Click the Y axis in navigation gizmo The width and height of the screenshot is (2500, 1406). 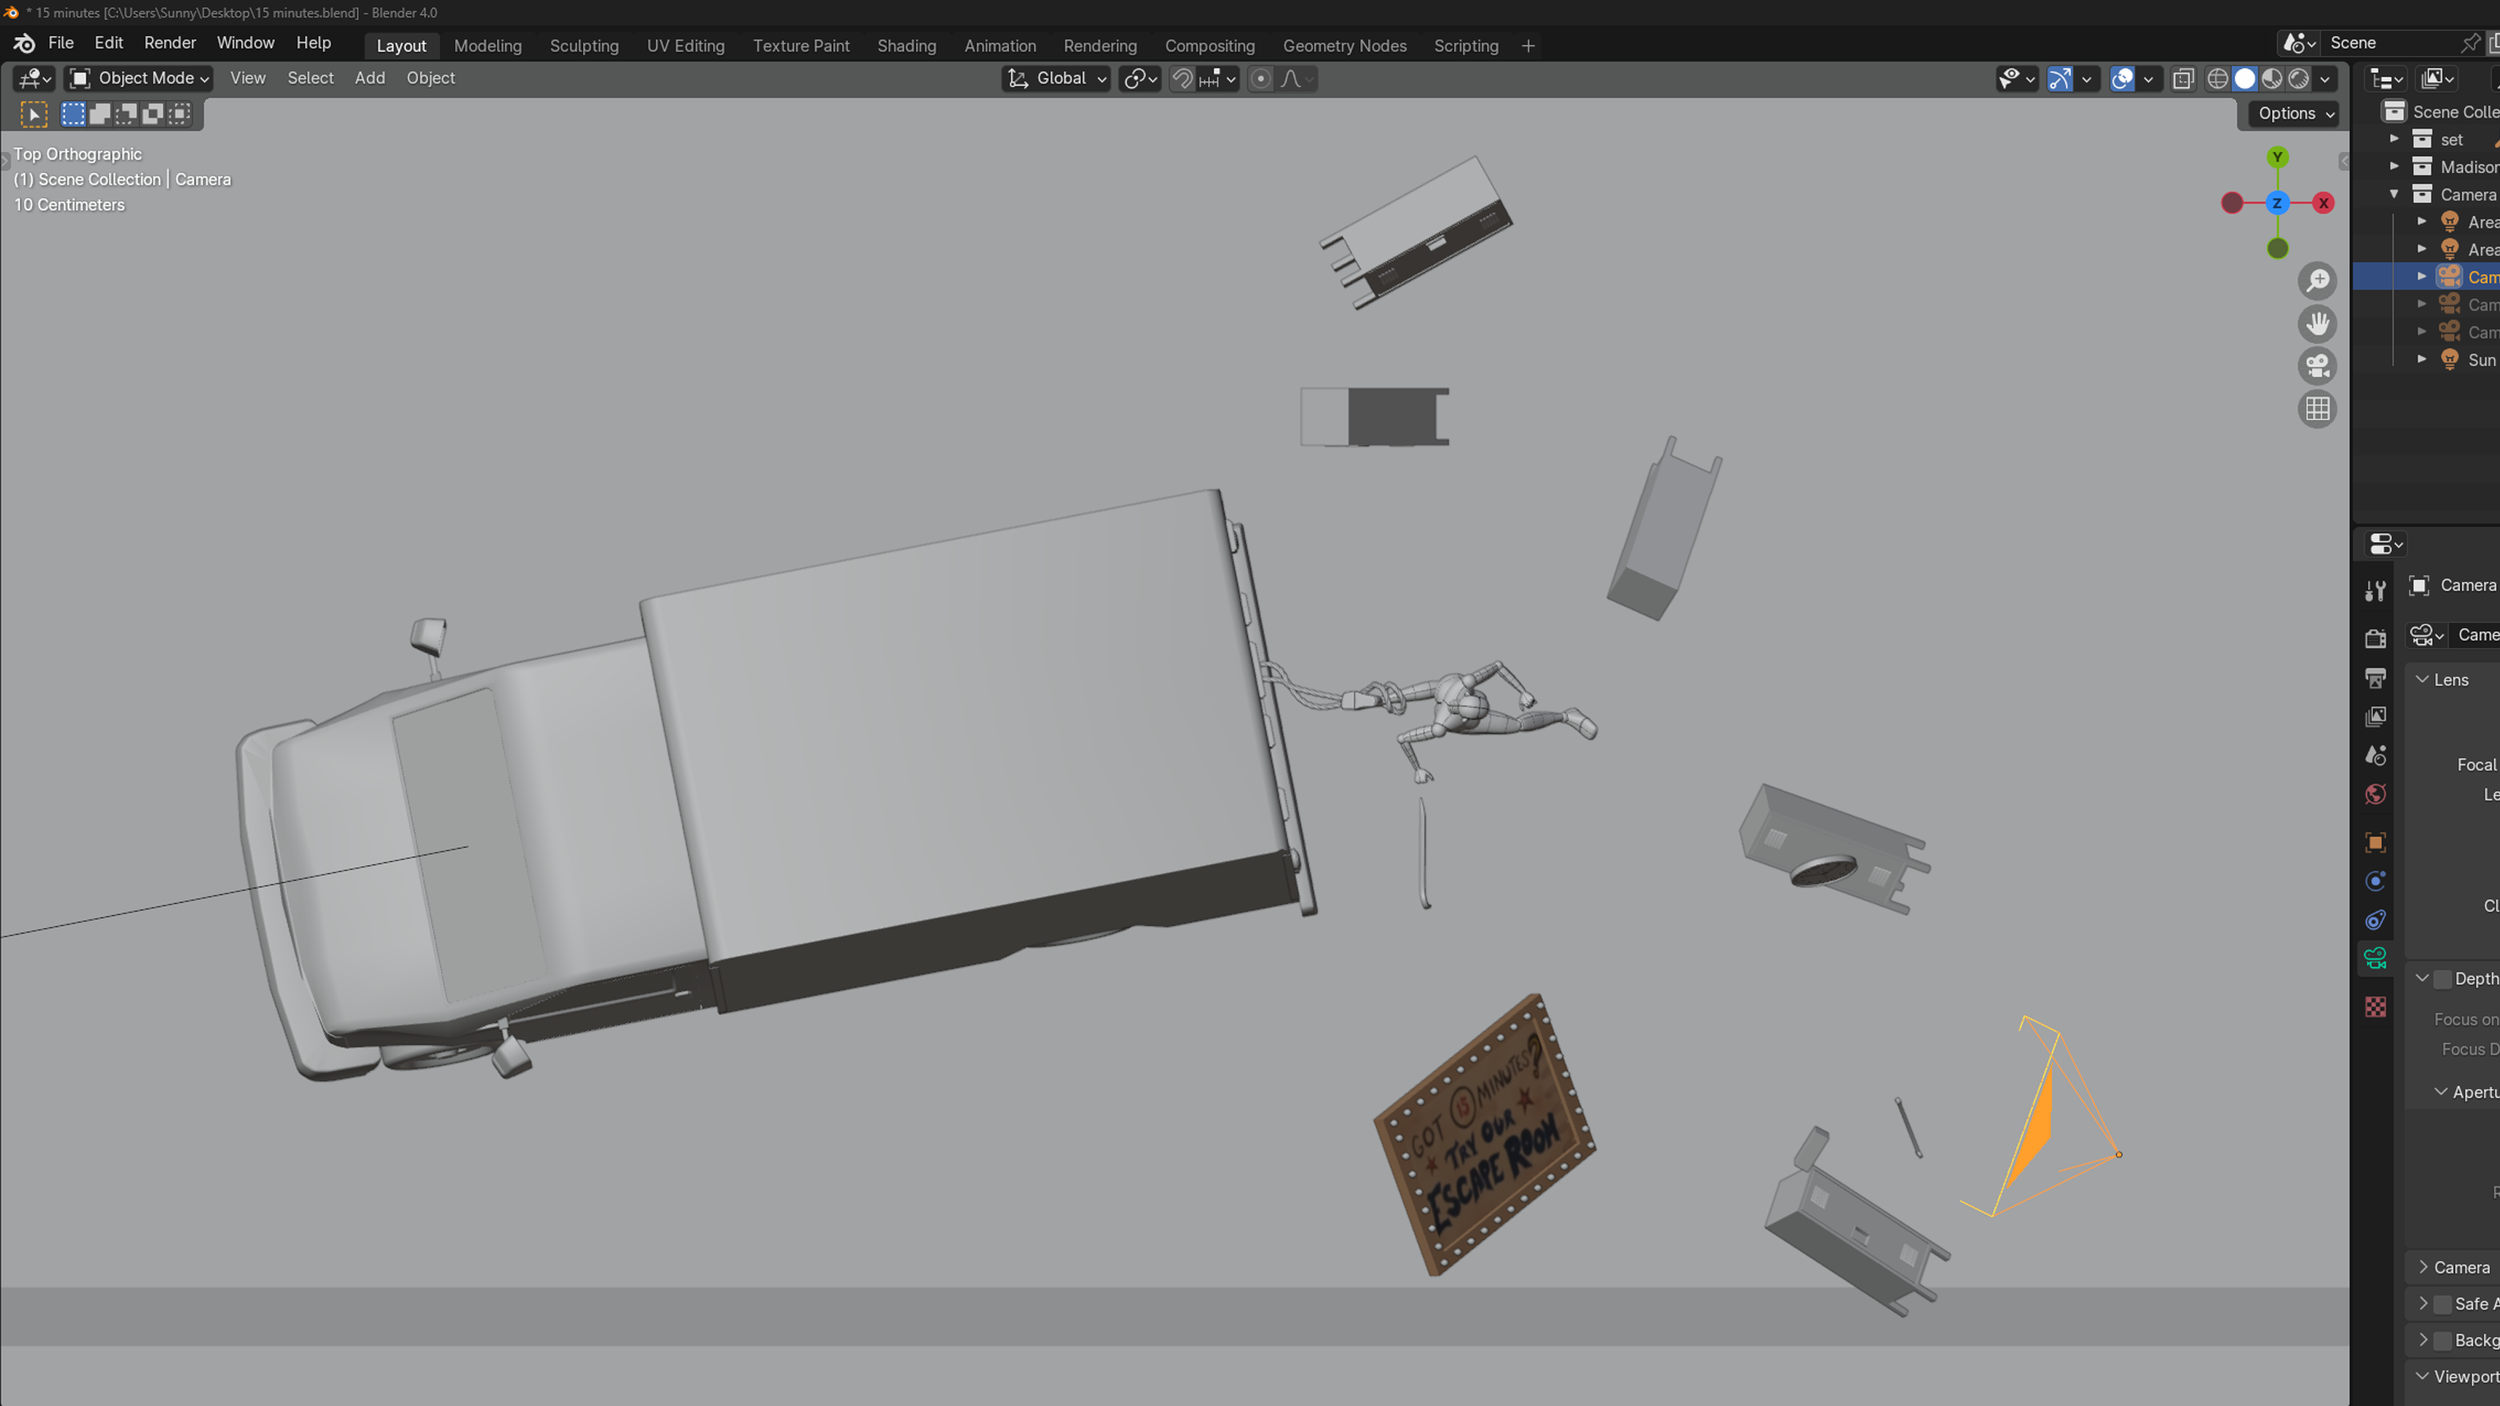[2277, 157]
